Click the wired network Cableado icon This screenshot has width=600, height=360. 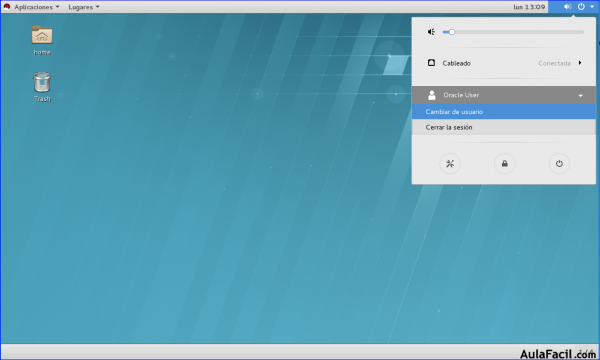[x=431, y=63]
